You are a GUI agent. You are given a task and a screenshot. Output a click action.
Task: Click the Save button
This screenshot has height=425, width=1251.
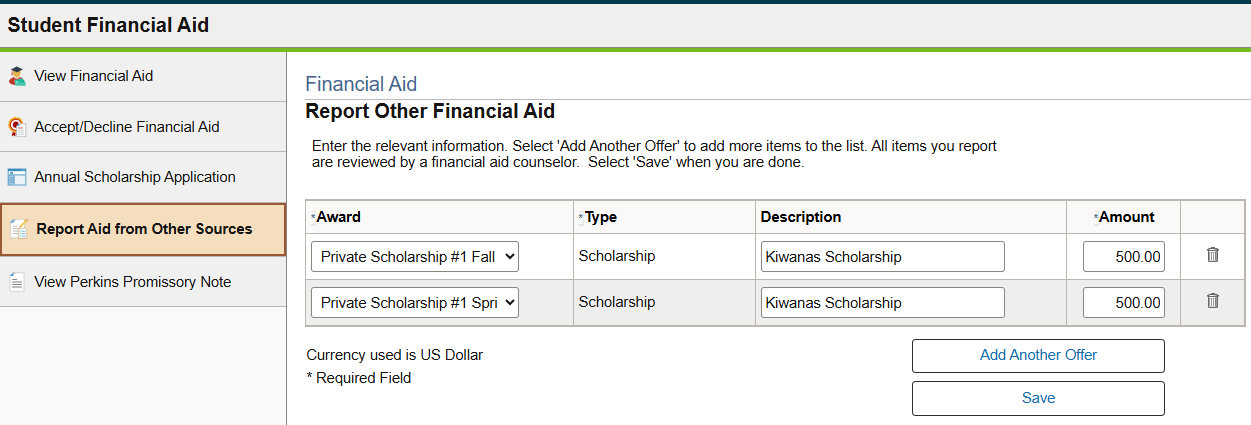1038,398
